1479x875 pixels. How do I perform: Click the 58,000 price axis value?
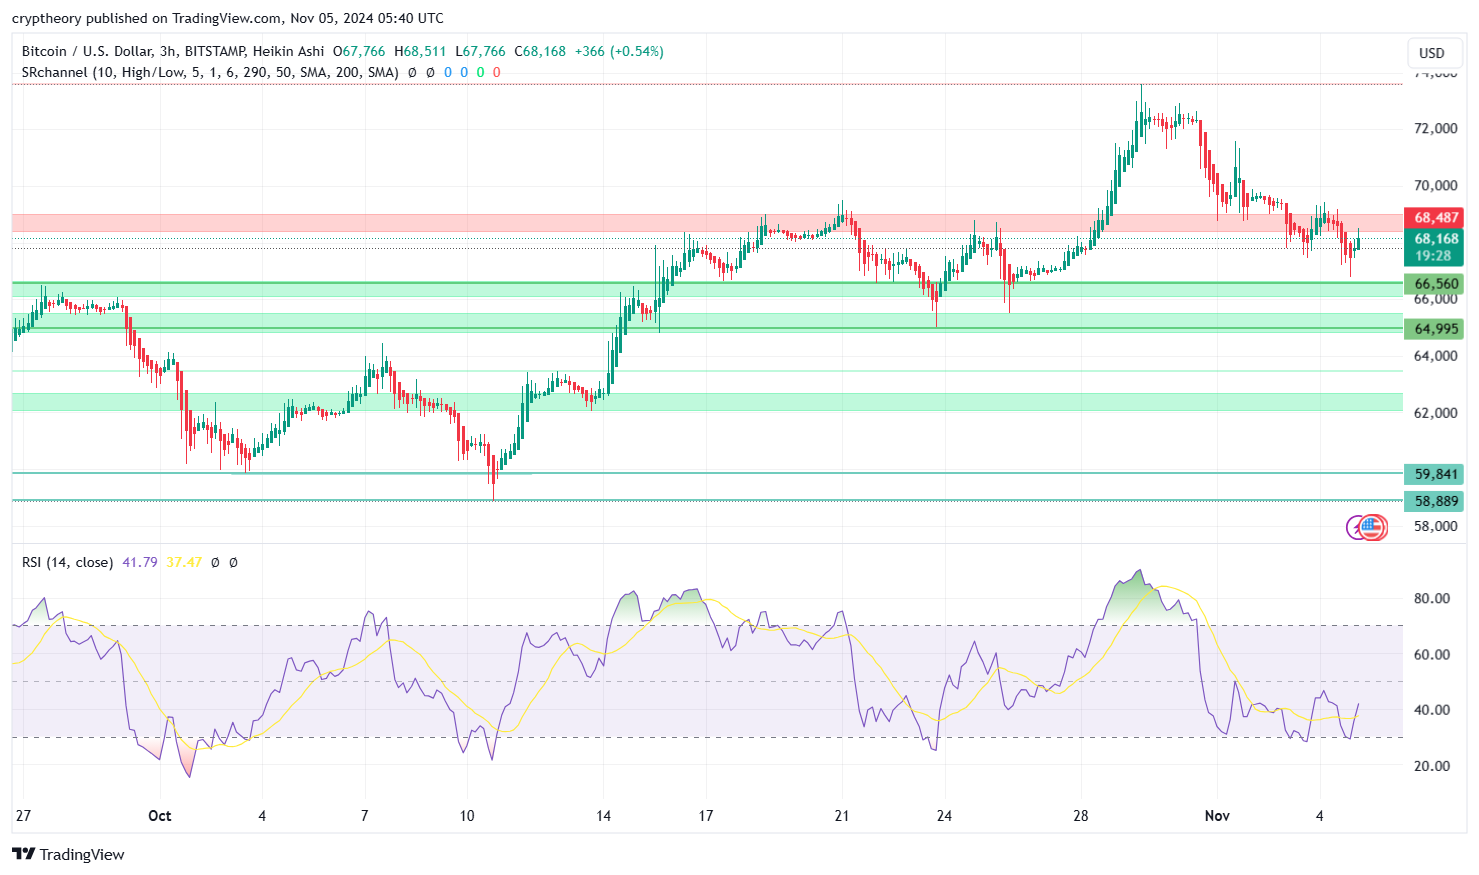click(x=1436, y=526)
